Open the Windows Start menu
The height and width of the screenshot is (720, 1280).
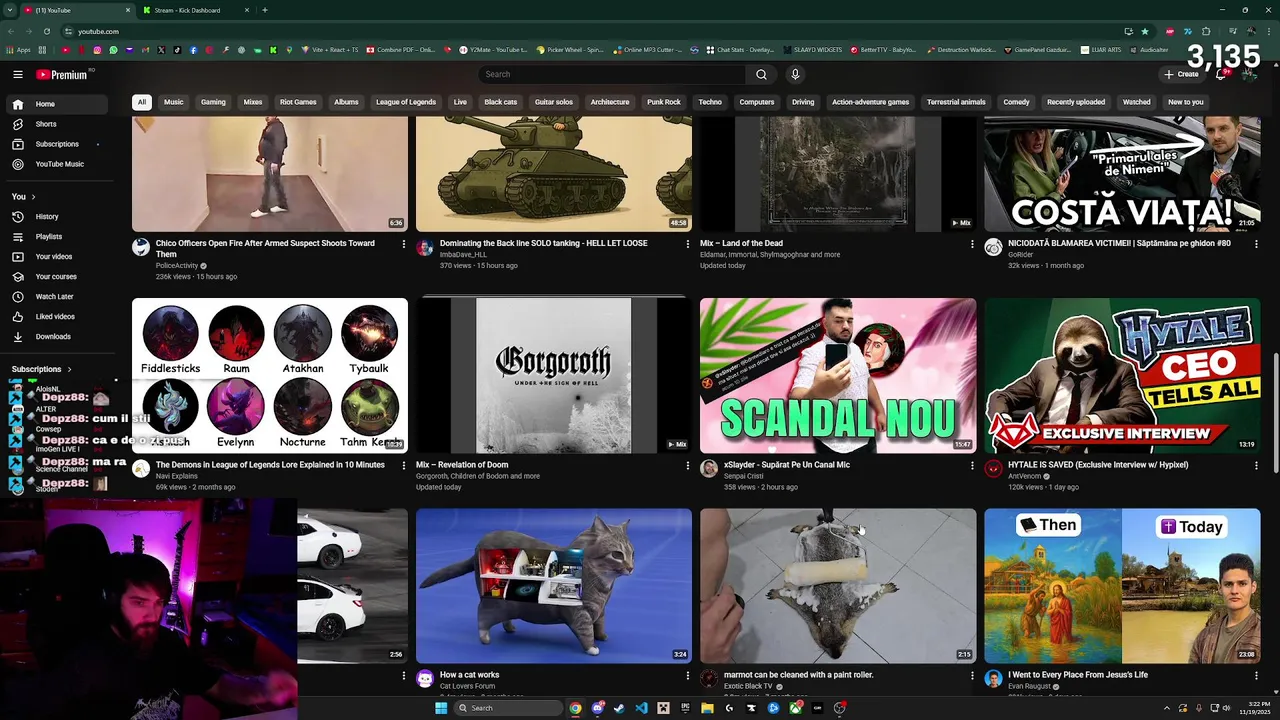point(441,708)
